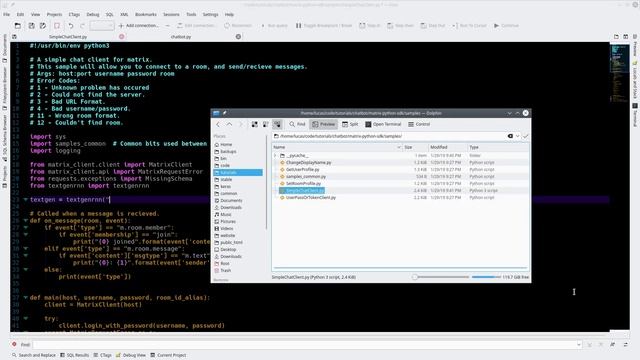Expand the __pycache__ folder in Dolphin
640x360 pixels.
[x=276, y=156]
